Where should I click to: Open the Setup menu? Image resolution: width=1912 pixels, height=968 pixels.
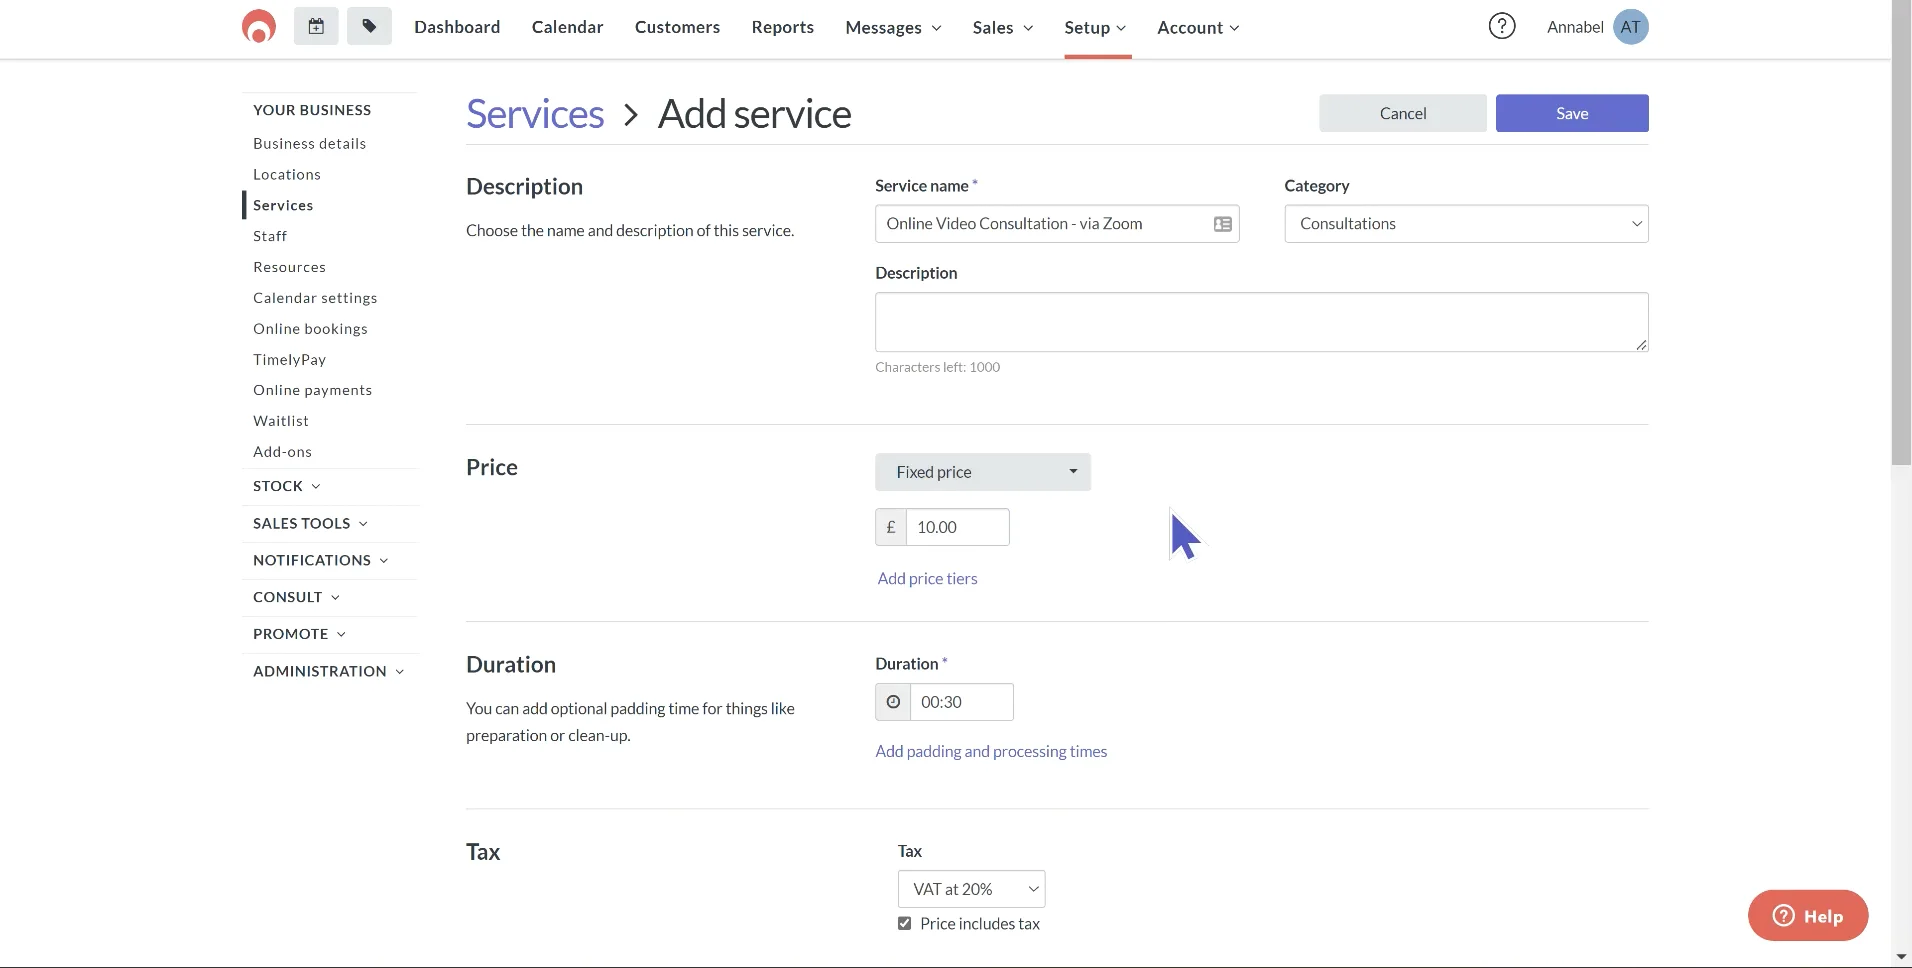click(x=1095, y=27)
